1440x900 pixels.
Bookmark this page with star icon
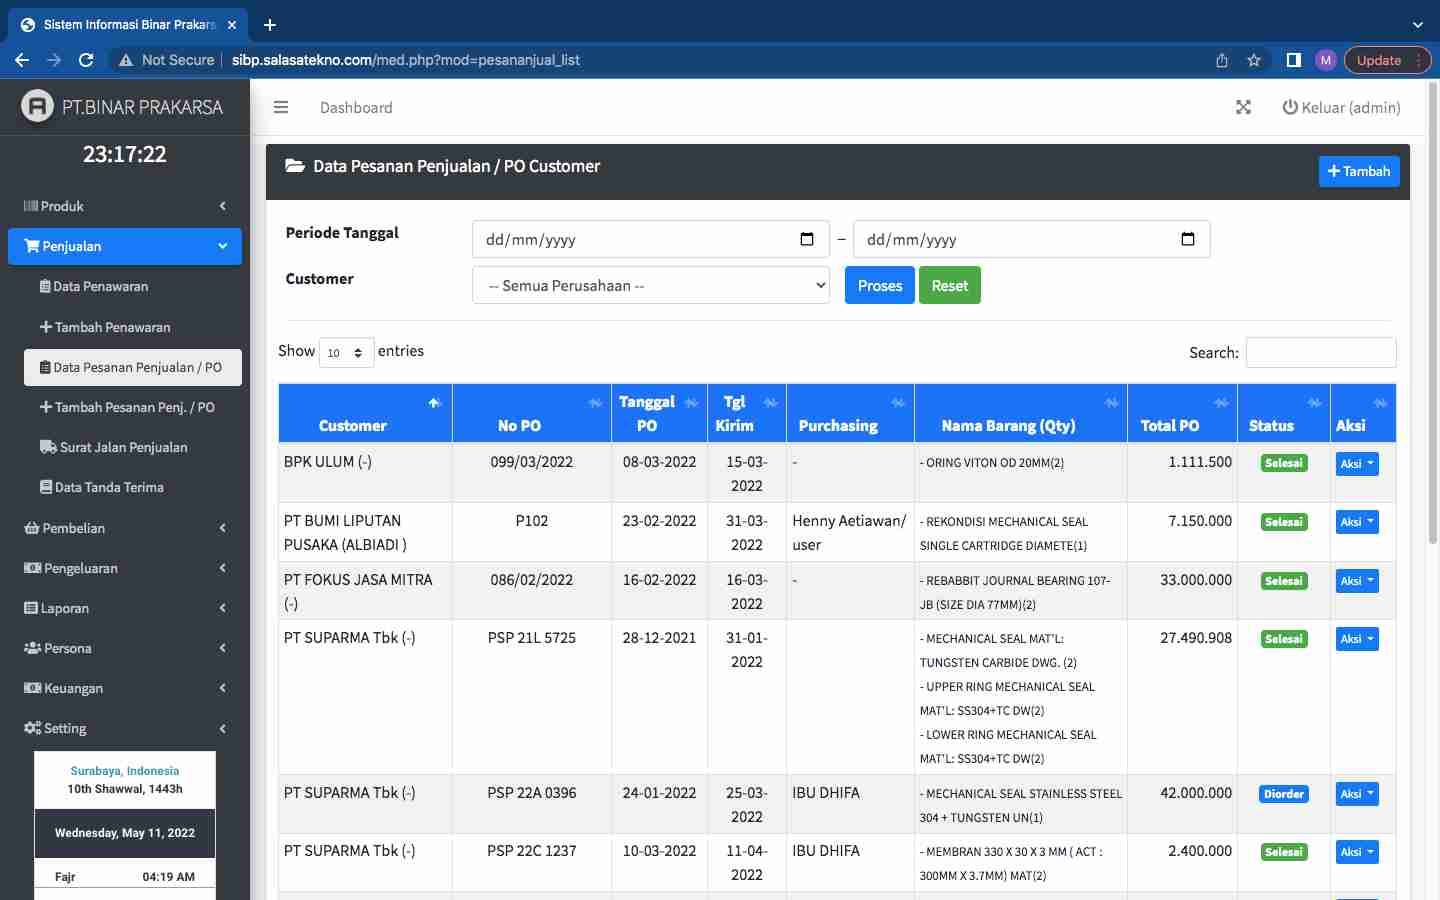(1254, 60)
